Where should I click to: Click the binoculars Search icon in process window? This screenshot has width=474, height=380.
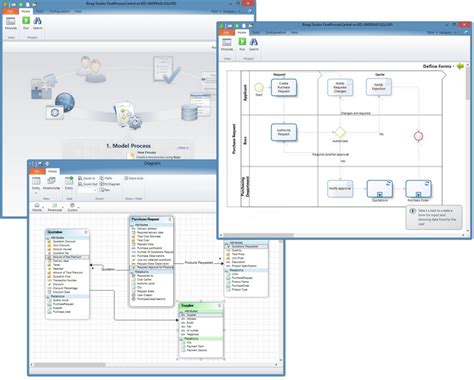[254, 42]
